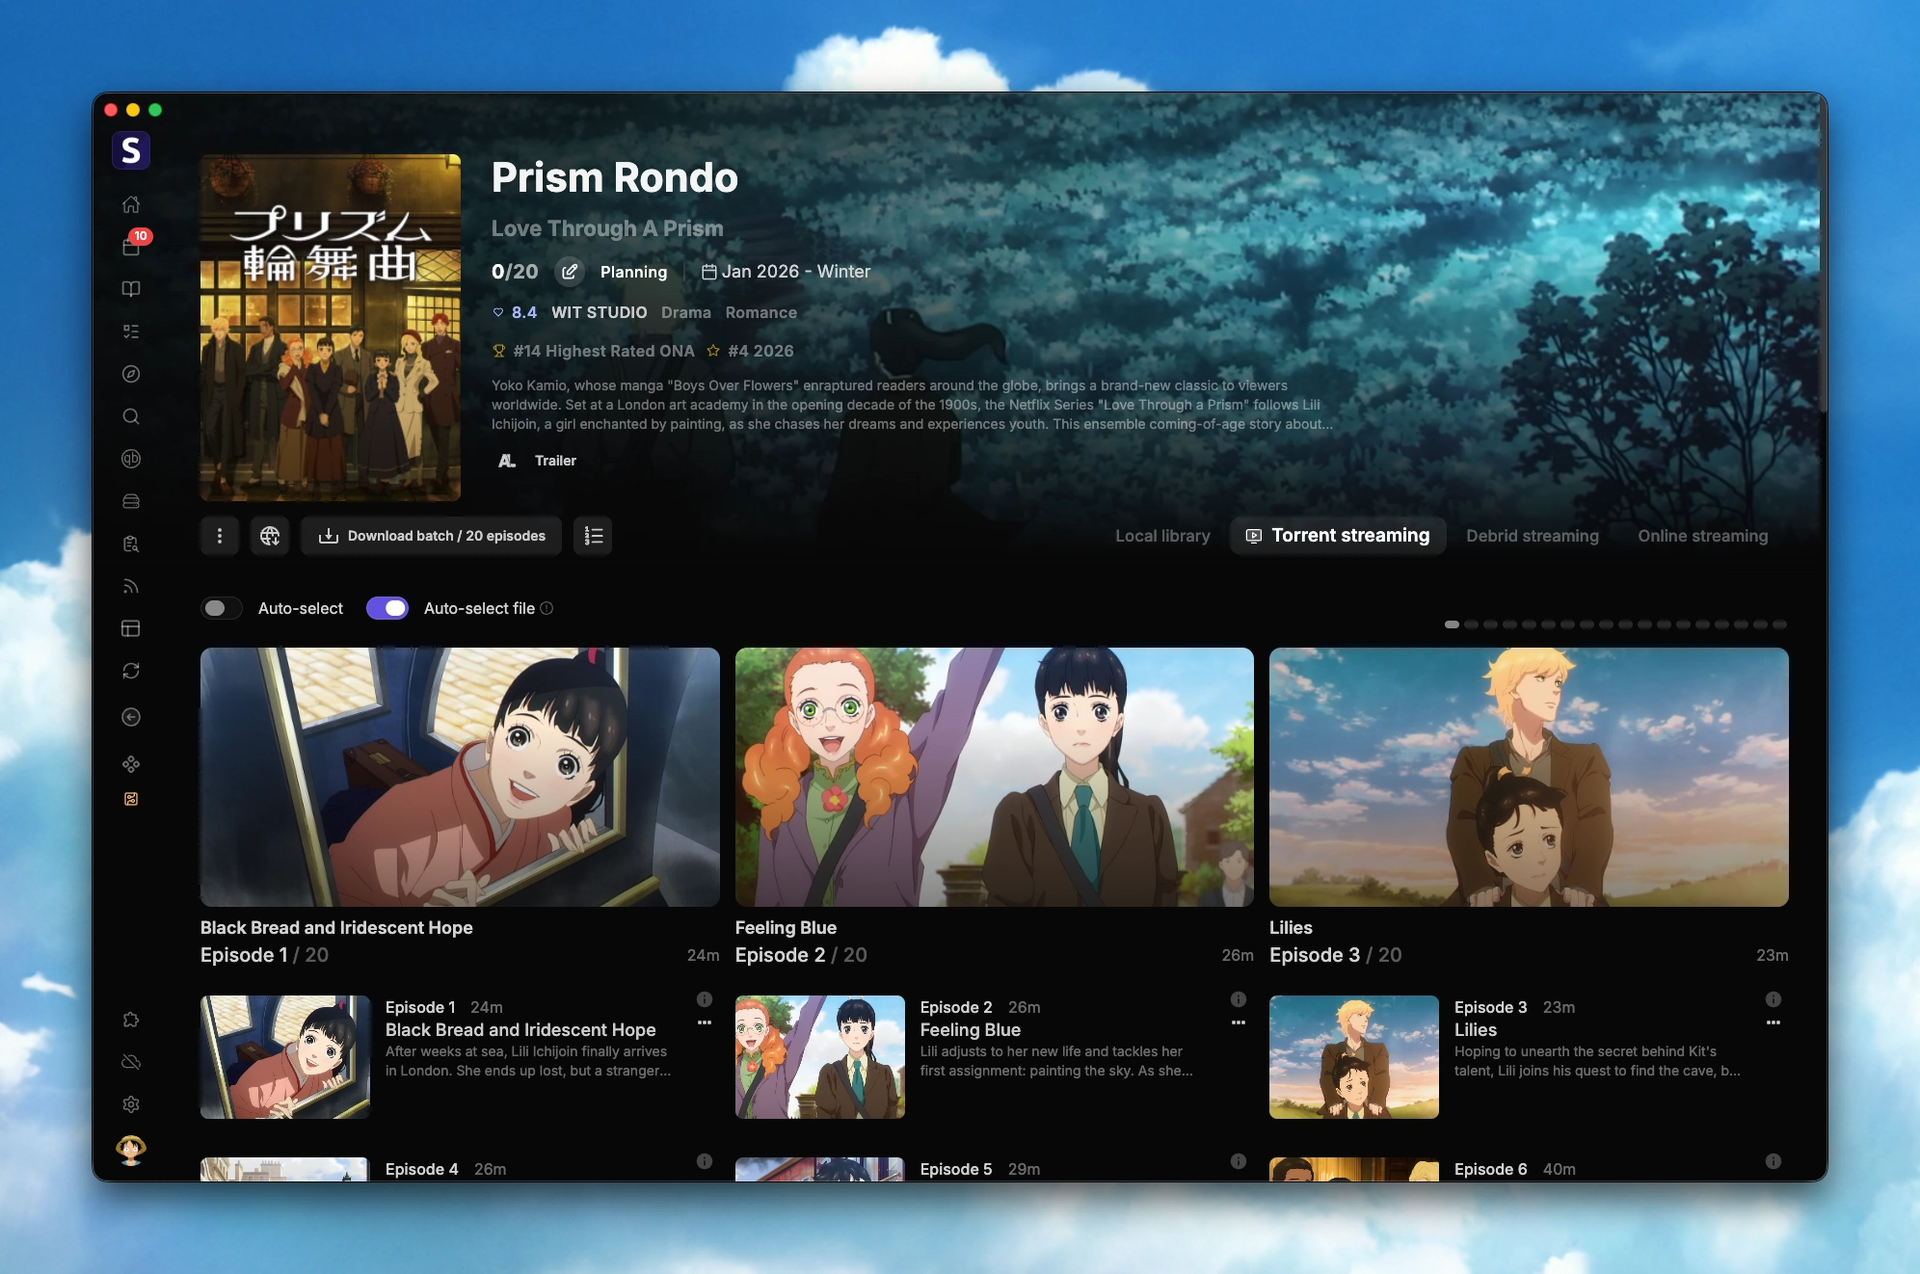Click the "#4 2026" ranking text
Screen dimensions: 1920x1274
(760, 351)
